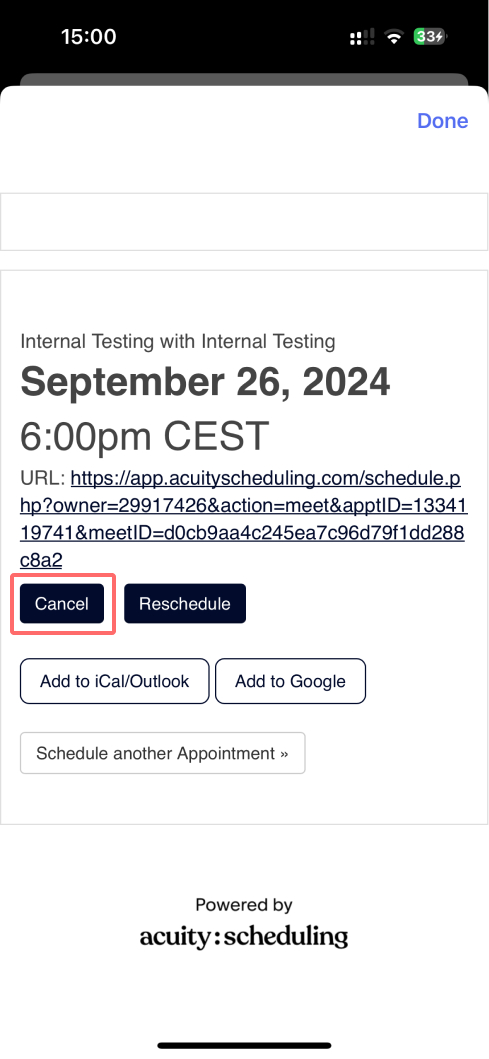Image resolution: width=489 pixels, height=1059 pixels.
Task: Tap the 15:00 clock in the status bar
Action: (88, 36)
